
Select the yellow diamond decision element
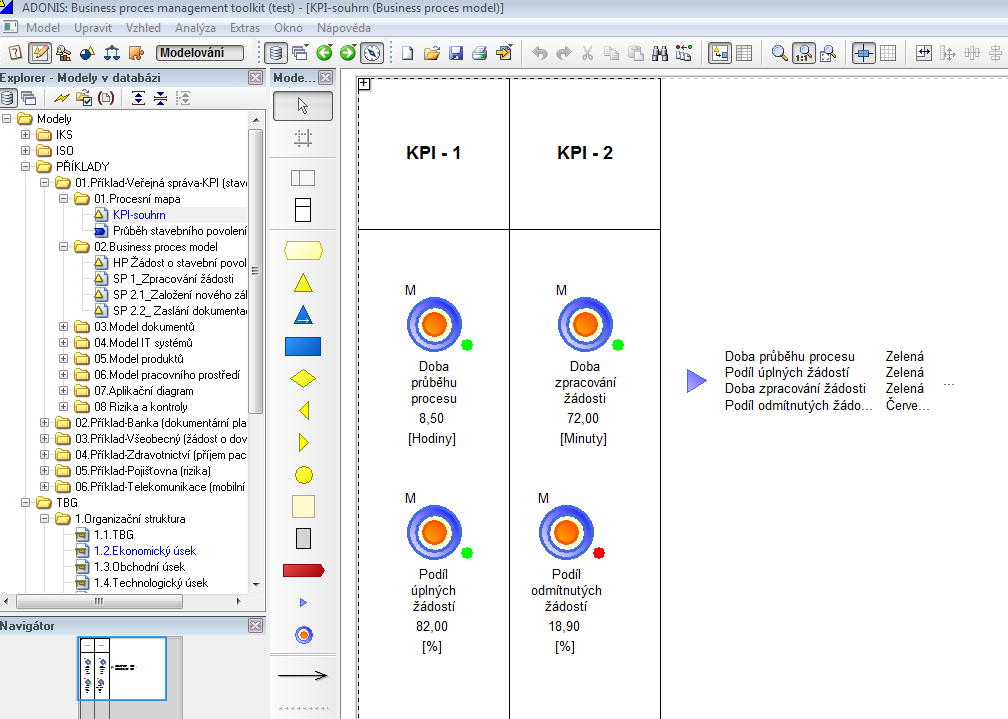coord(303,379)
